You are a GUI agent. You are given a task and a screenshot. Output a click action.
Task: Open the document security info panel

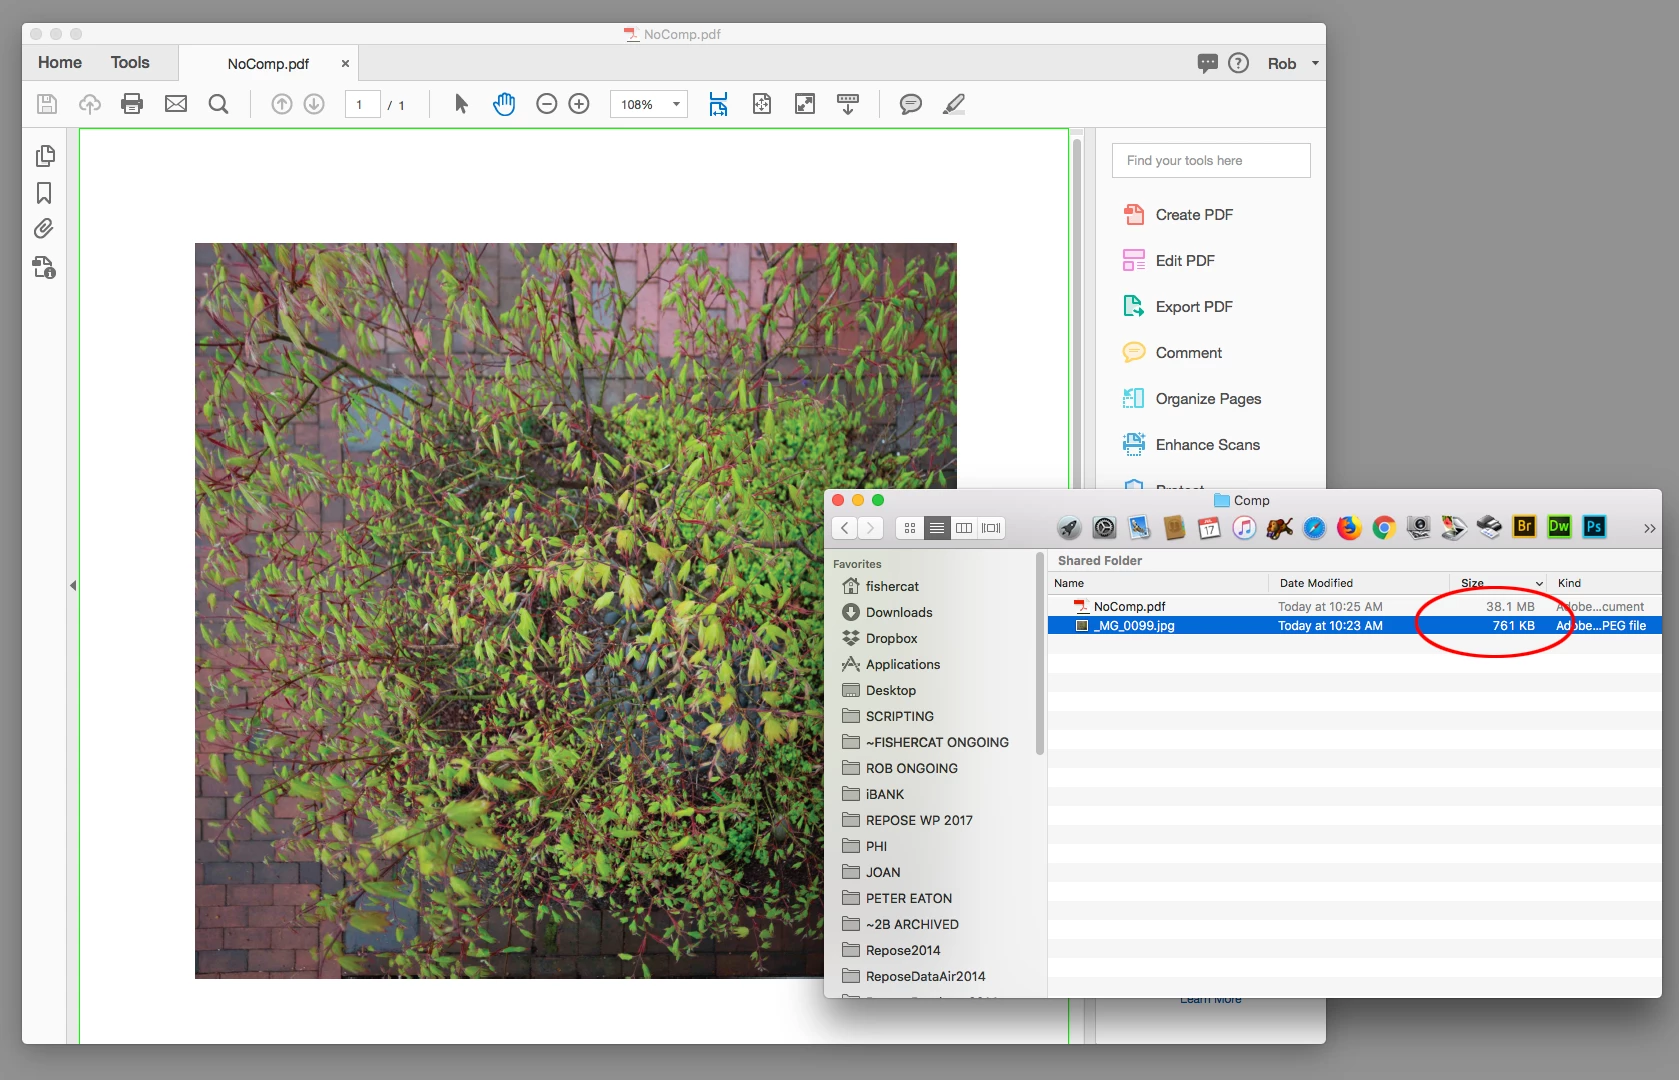44,267
